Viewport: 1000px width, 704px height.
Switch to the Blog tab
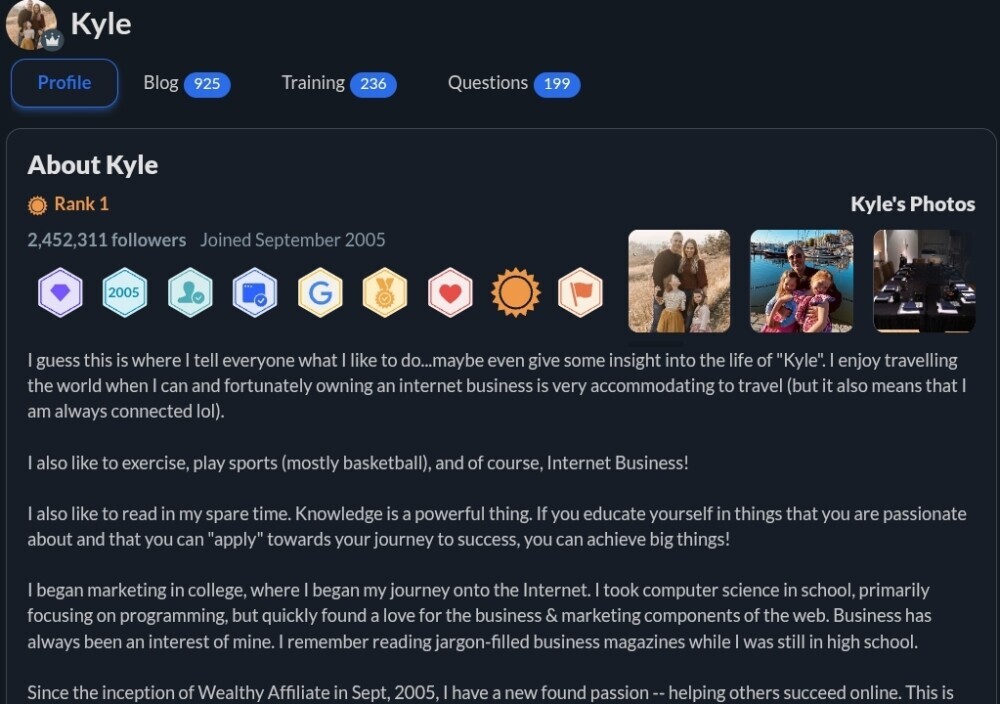(161, 83)
